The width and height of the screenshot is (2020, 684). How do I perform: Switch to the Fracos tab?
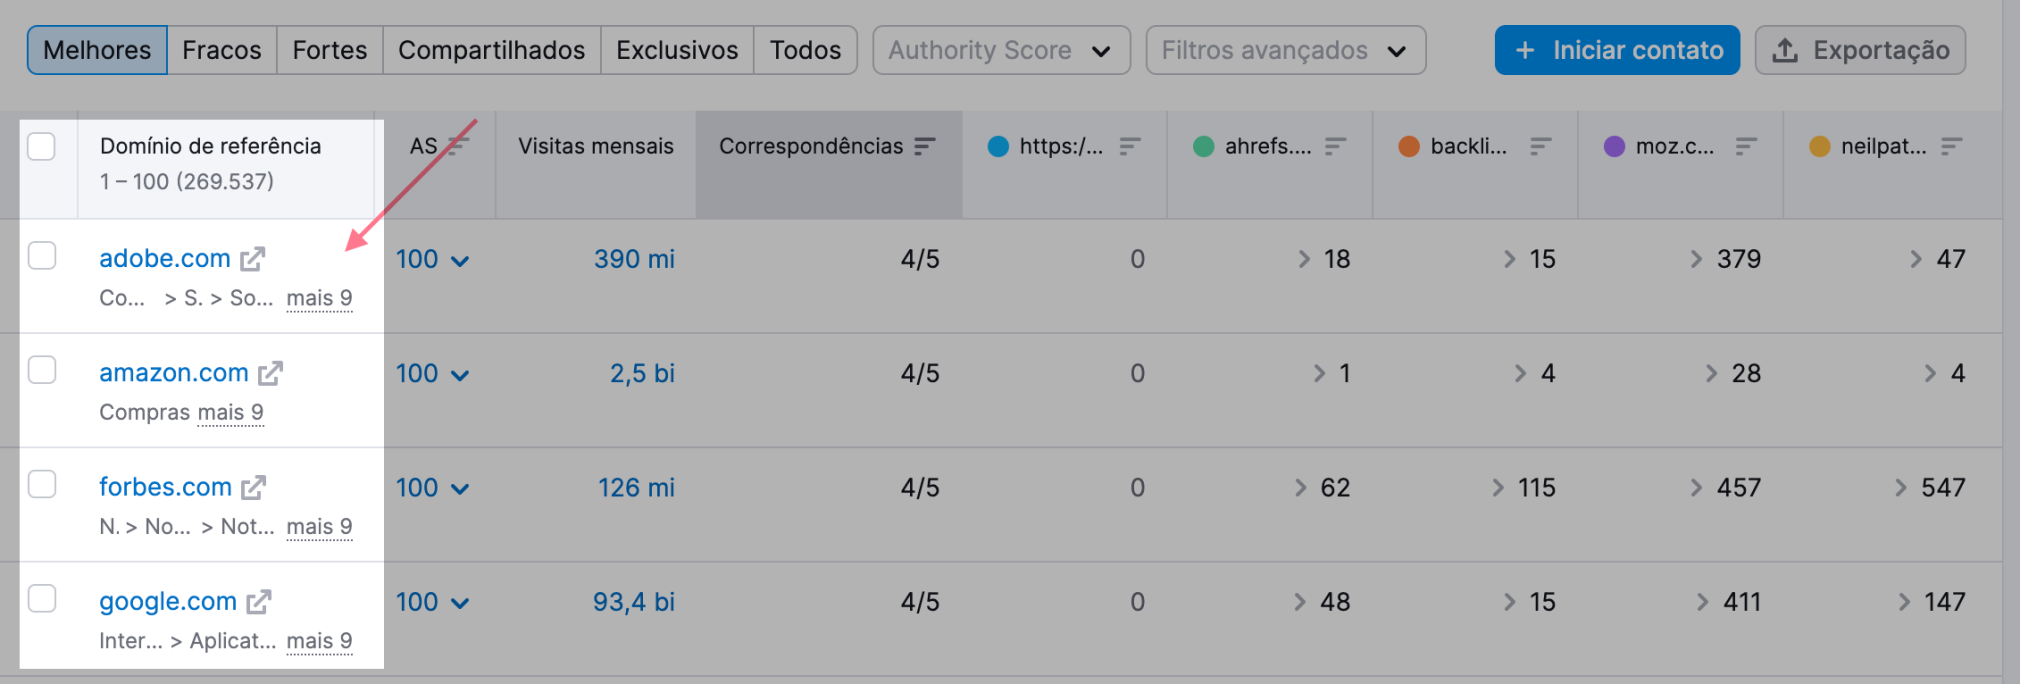click(x=222, y=49)
